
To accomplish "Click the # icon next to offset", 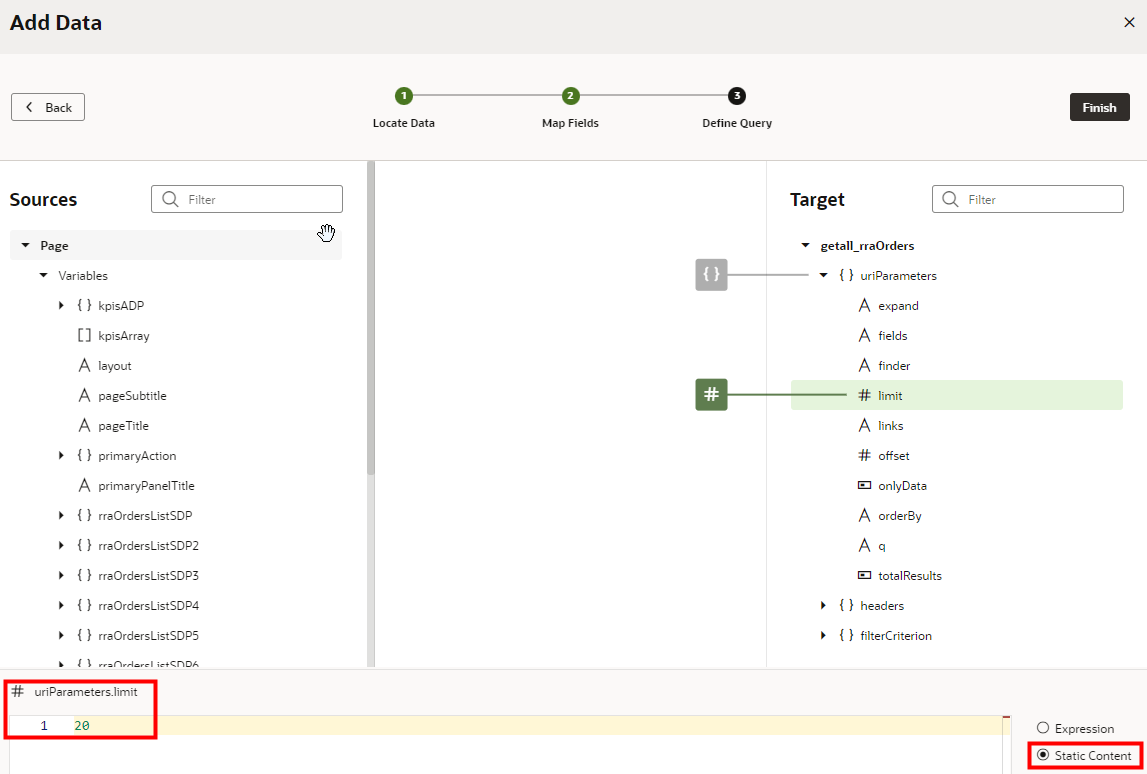I will point(862,455).
